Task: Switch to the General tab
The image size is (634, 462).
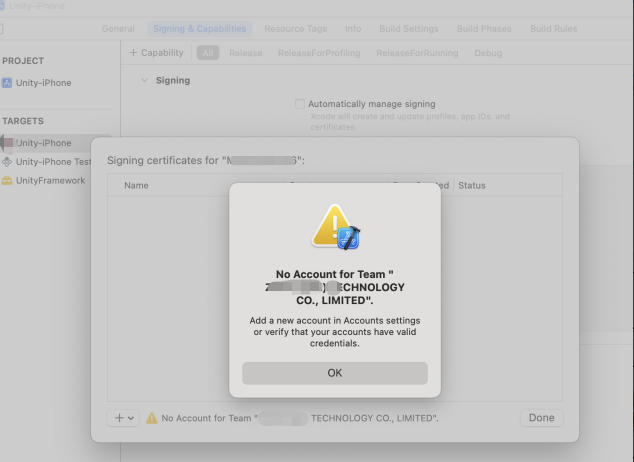Action: coord(118,29)
